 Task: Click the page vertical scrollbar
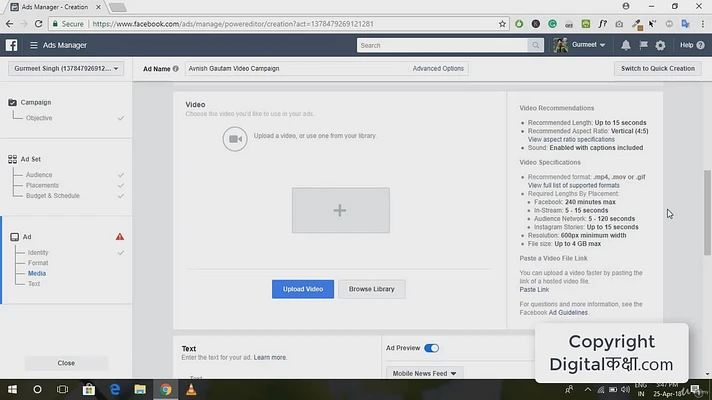(707, 213)
